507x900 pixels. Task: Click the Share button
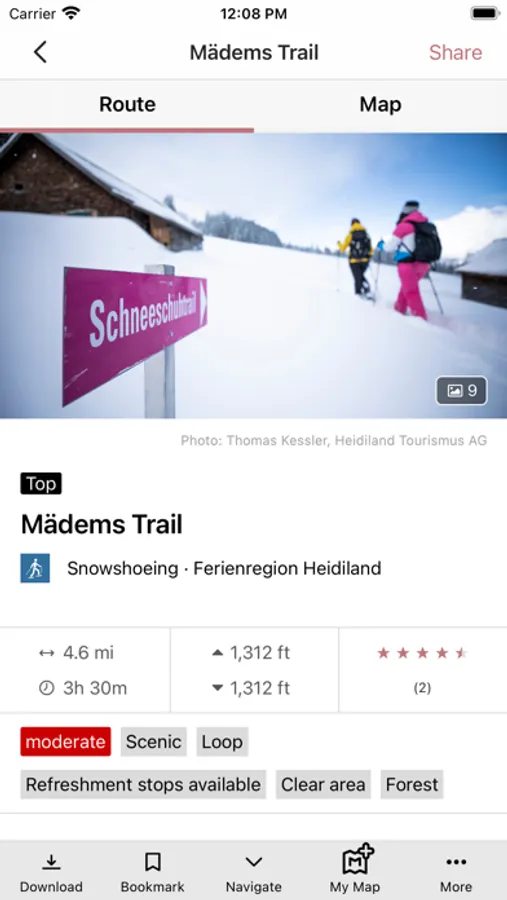pyautogui.click(x=456, y=52)
